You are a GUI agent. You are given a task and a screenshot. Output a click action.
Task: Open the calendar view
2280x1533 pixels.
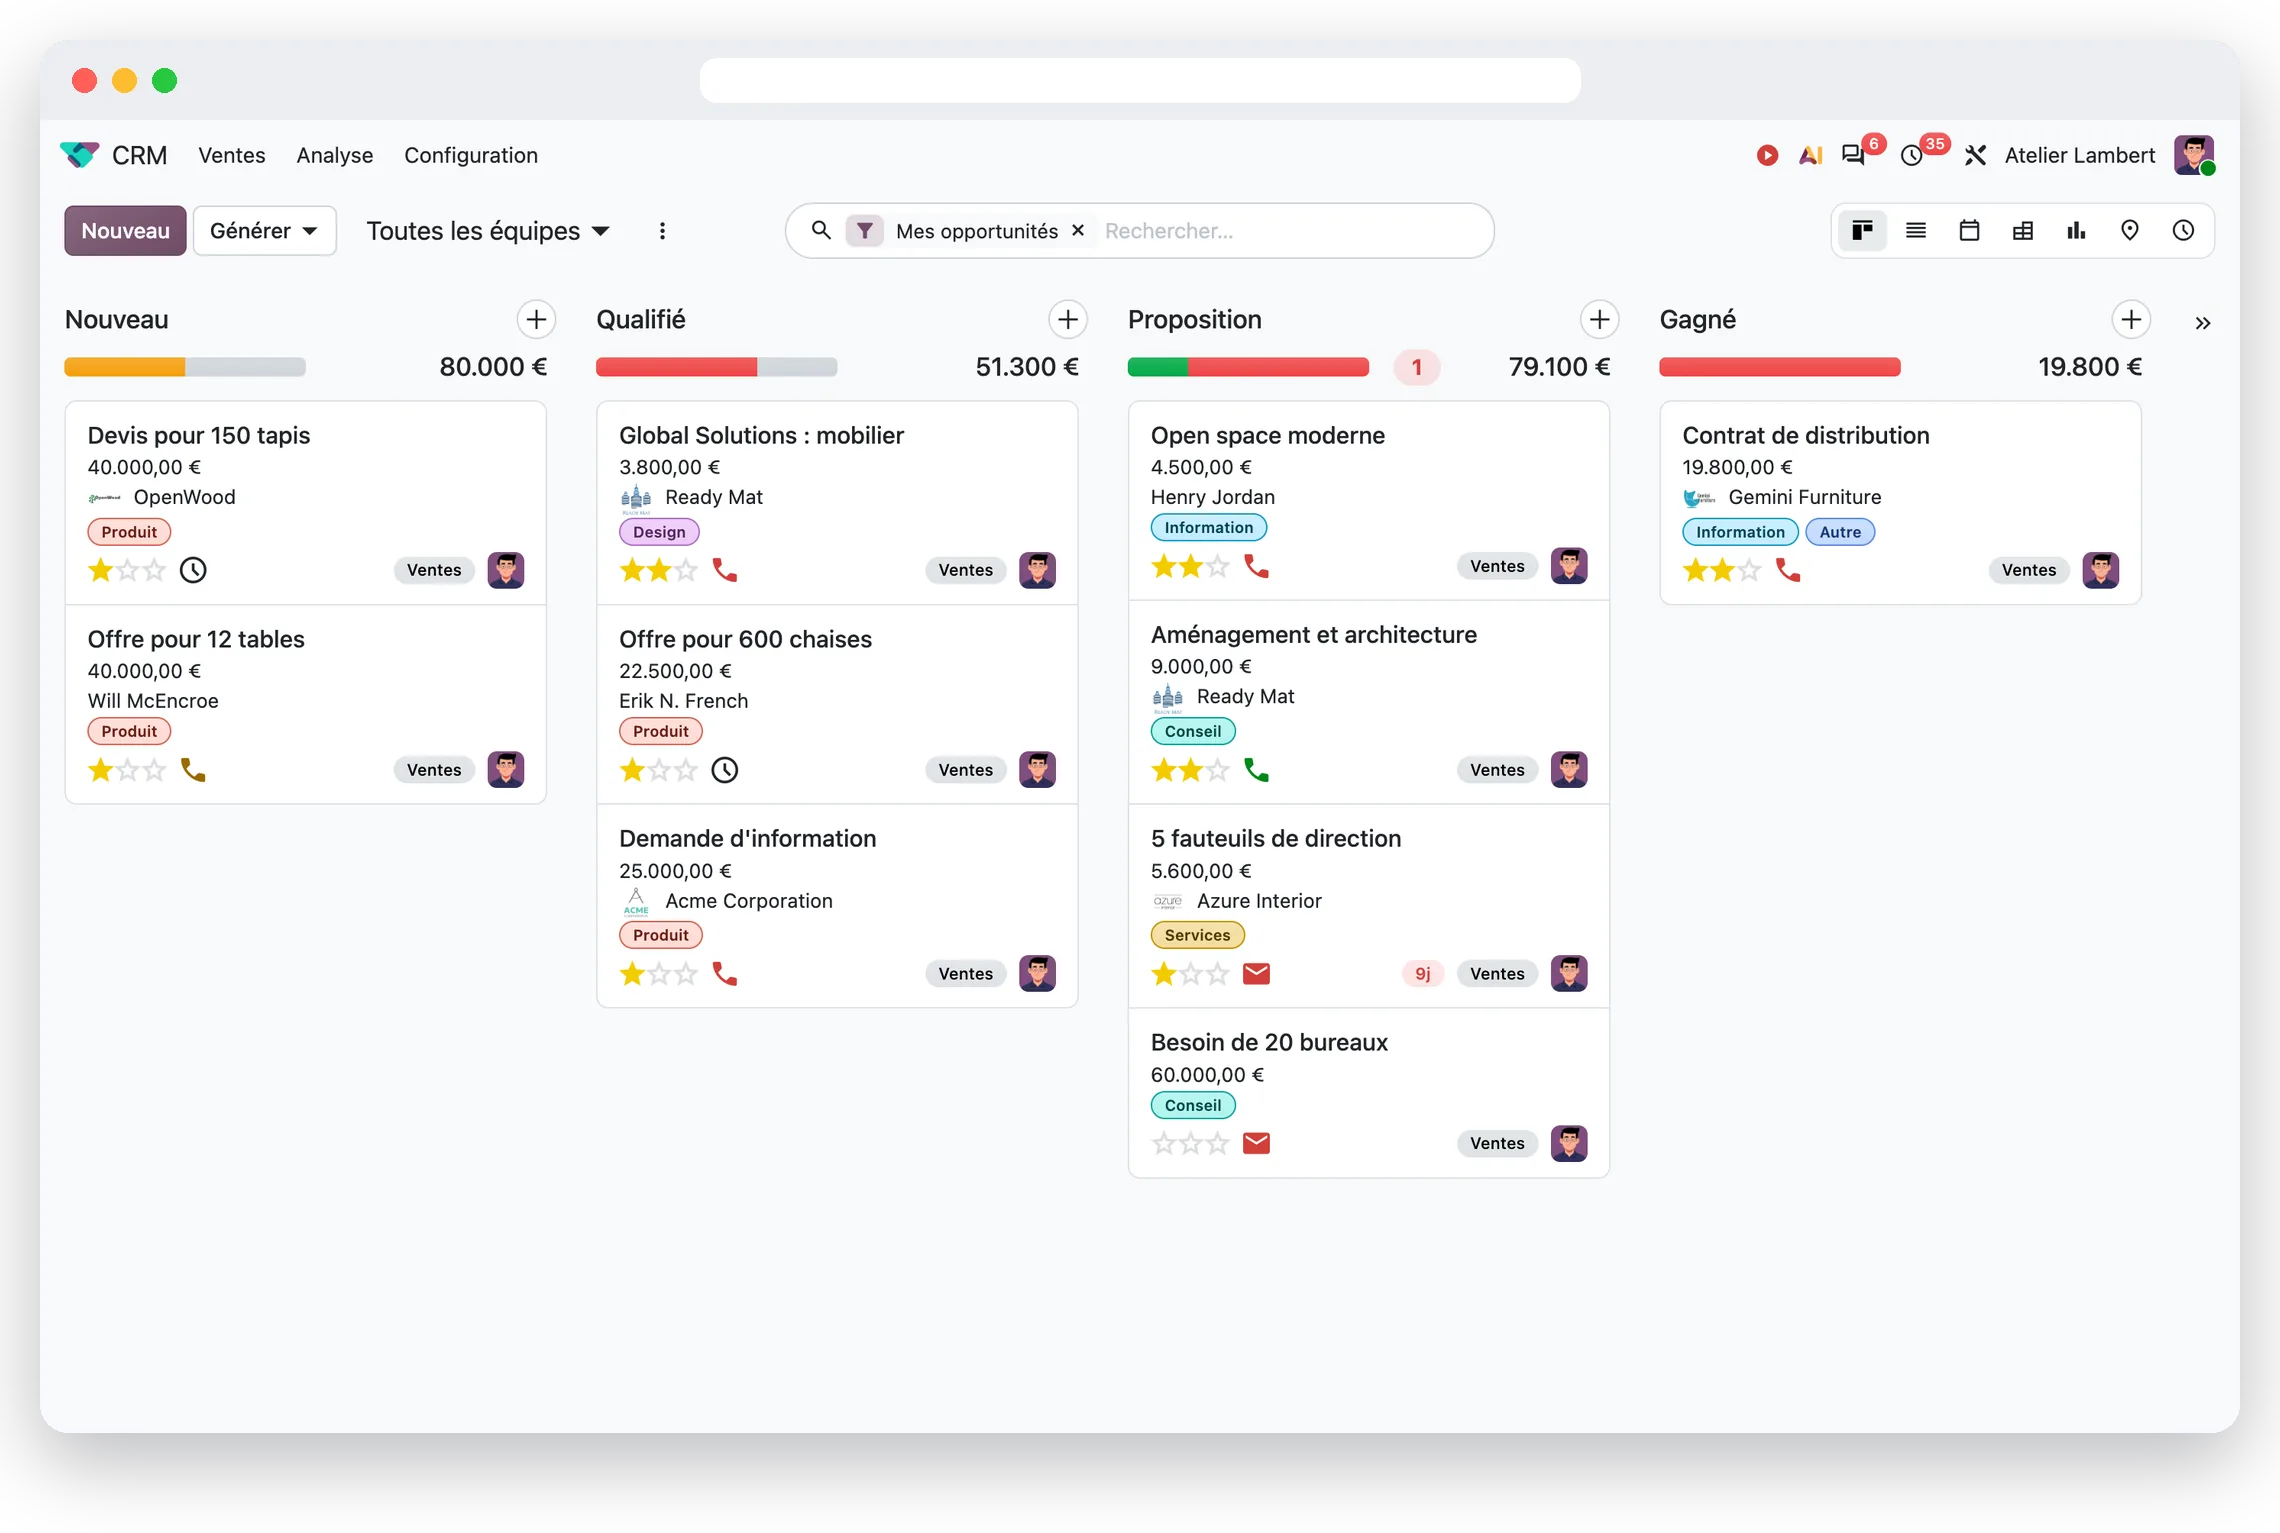(1969, 231)
